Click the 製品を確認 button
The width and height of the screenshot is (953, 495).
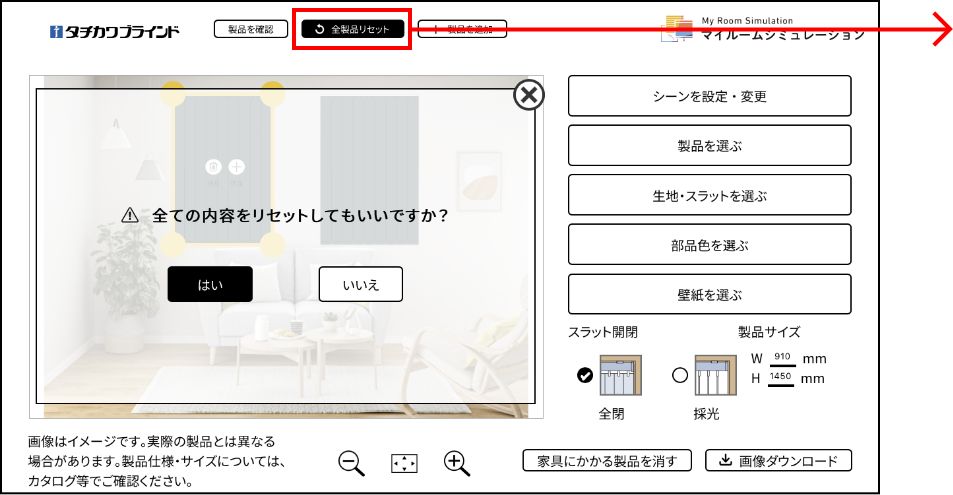tap(250, 29)
